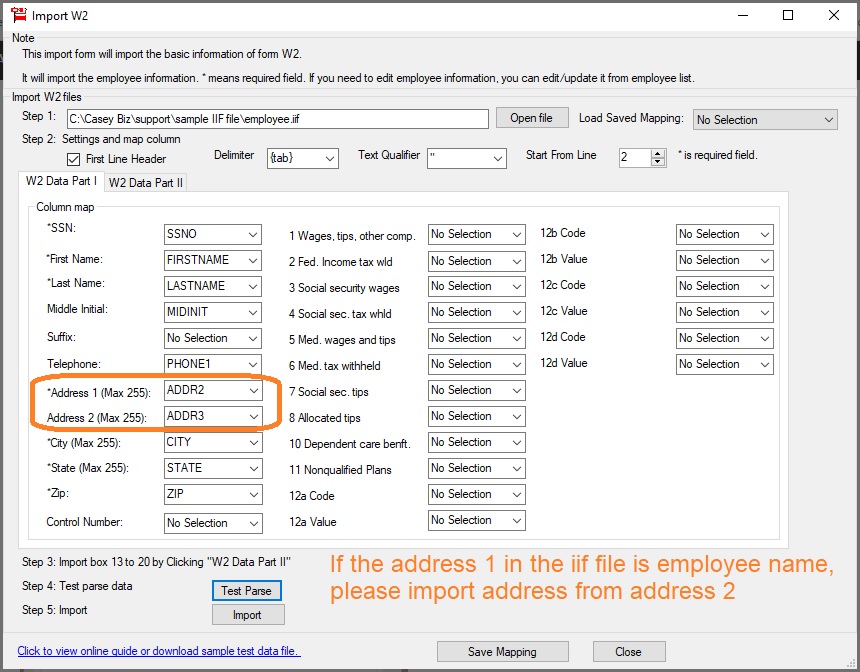The image size is (860, 672).
Task: Open the SSN column mapping dropdown
Action: tap(213, 234)
